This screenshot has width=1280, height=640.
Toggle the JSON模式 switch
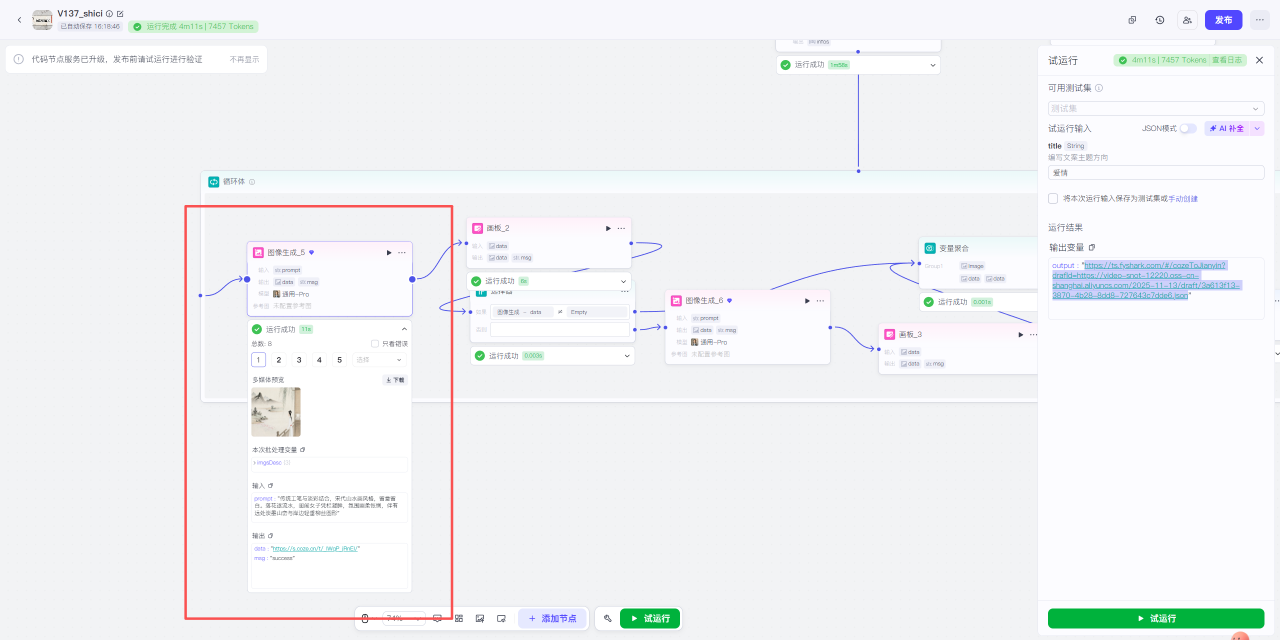coord(1187,128)
